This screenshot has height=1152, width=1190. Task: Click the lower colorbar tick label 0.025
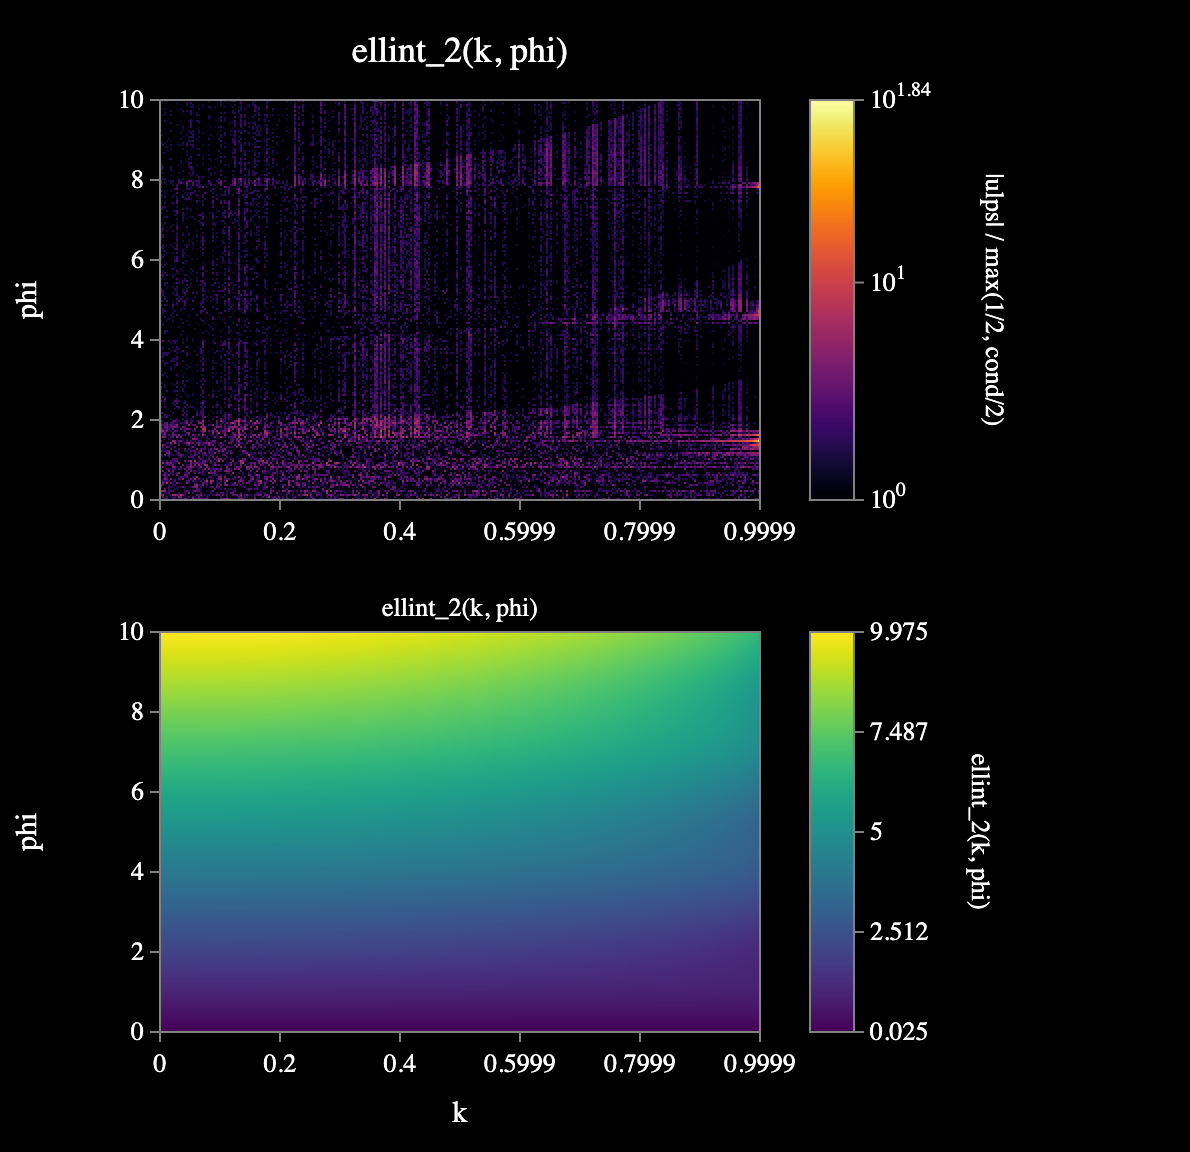tap(899, 1031)
